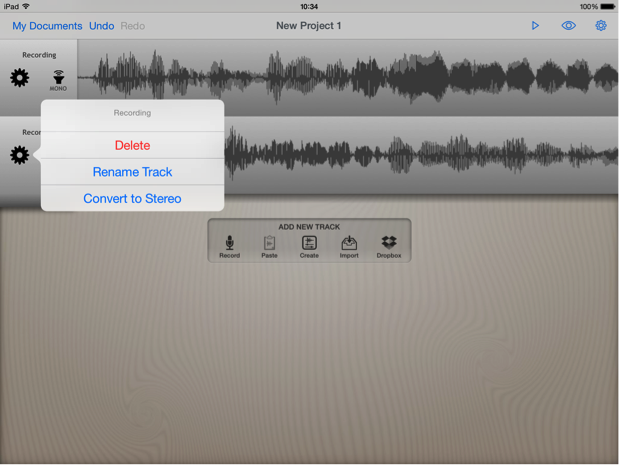Open Dropbox import icon
Screen dimensions: 619x465
click(x=389, y=245)
